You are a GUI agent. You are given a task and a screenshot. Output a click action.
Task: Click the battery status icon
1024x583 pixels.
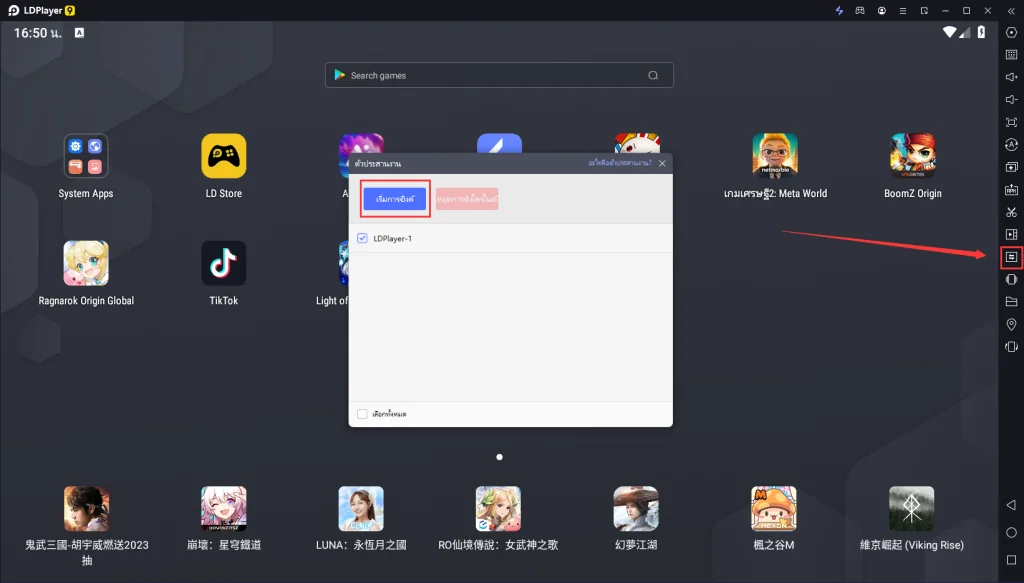981,32
